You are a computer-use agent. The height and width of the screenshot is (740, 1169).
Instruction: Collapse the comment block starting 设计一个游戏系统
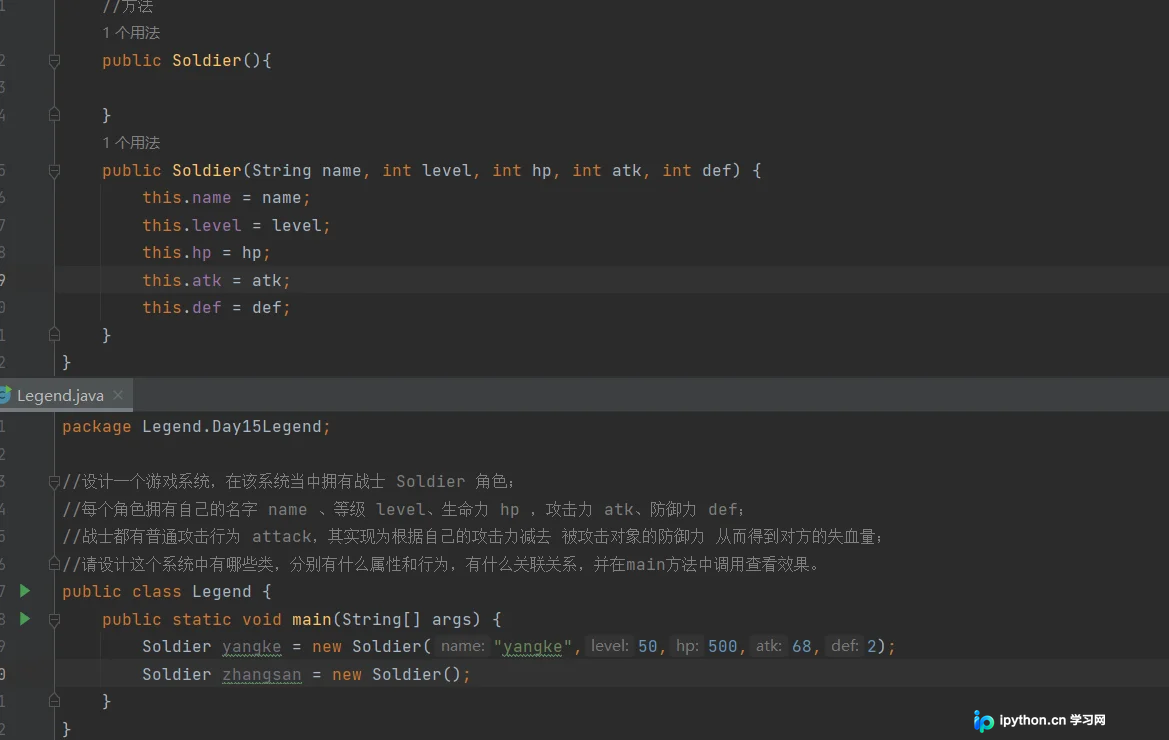tap(54, 482)
